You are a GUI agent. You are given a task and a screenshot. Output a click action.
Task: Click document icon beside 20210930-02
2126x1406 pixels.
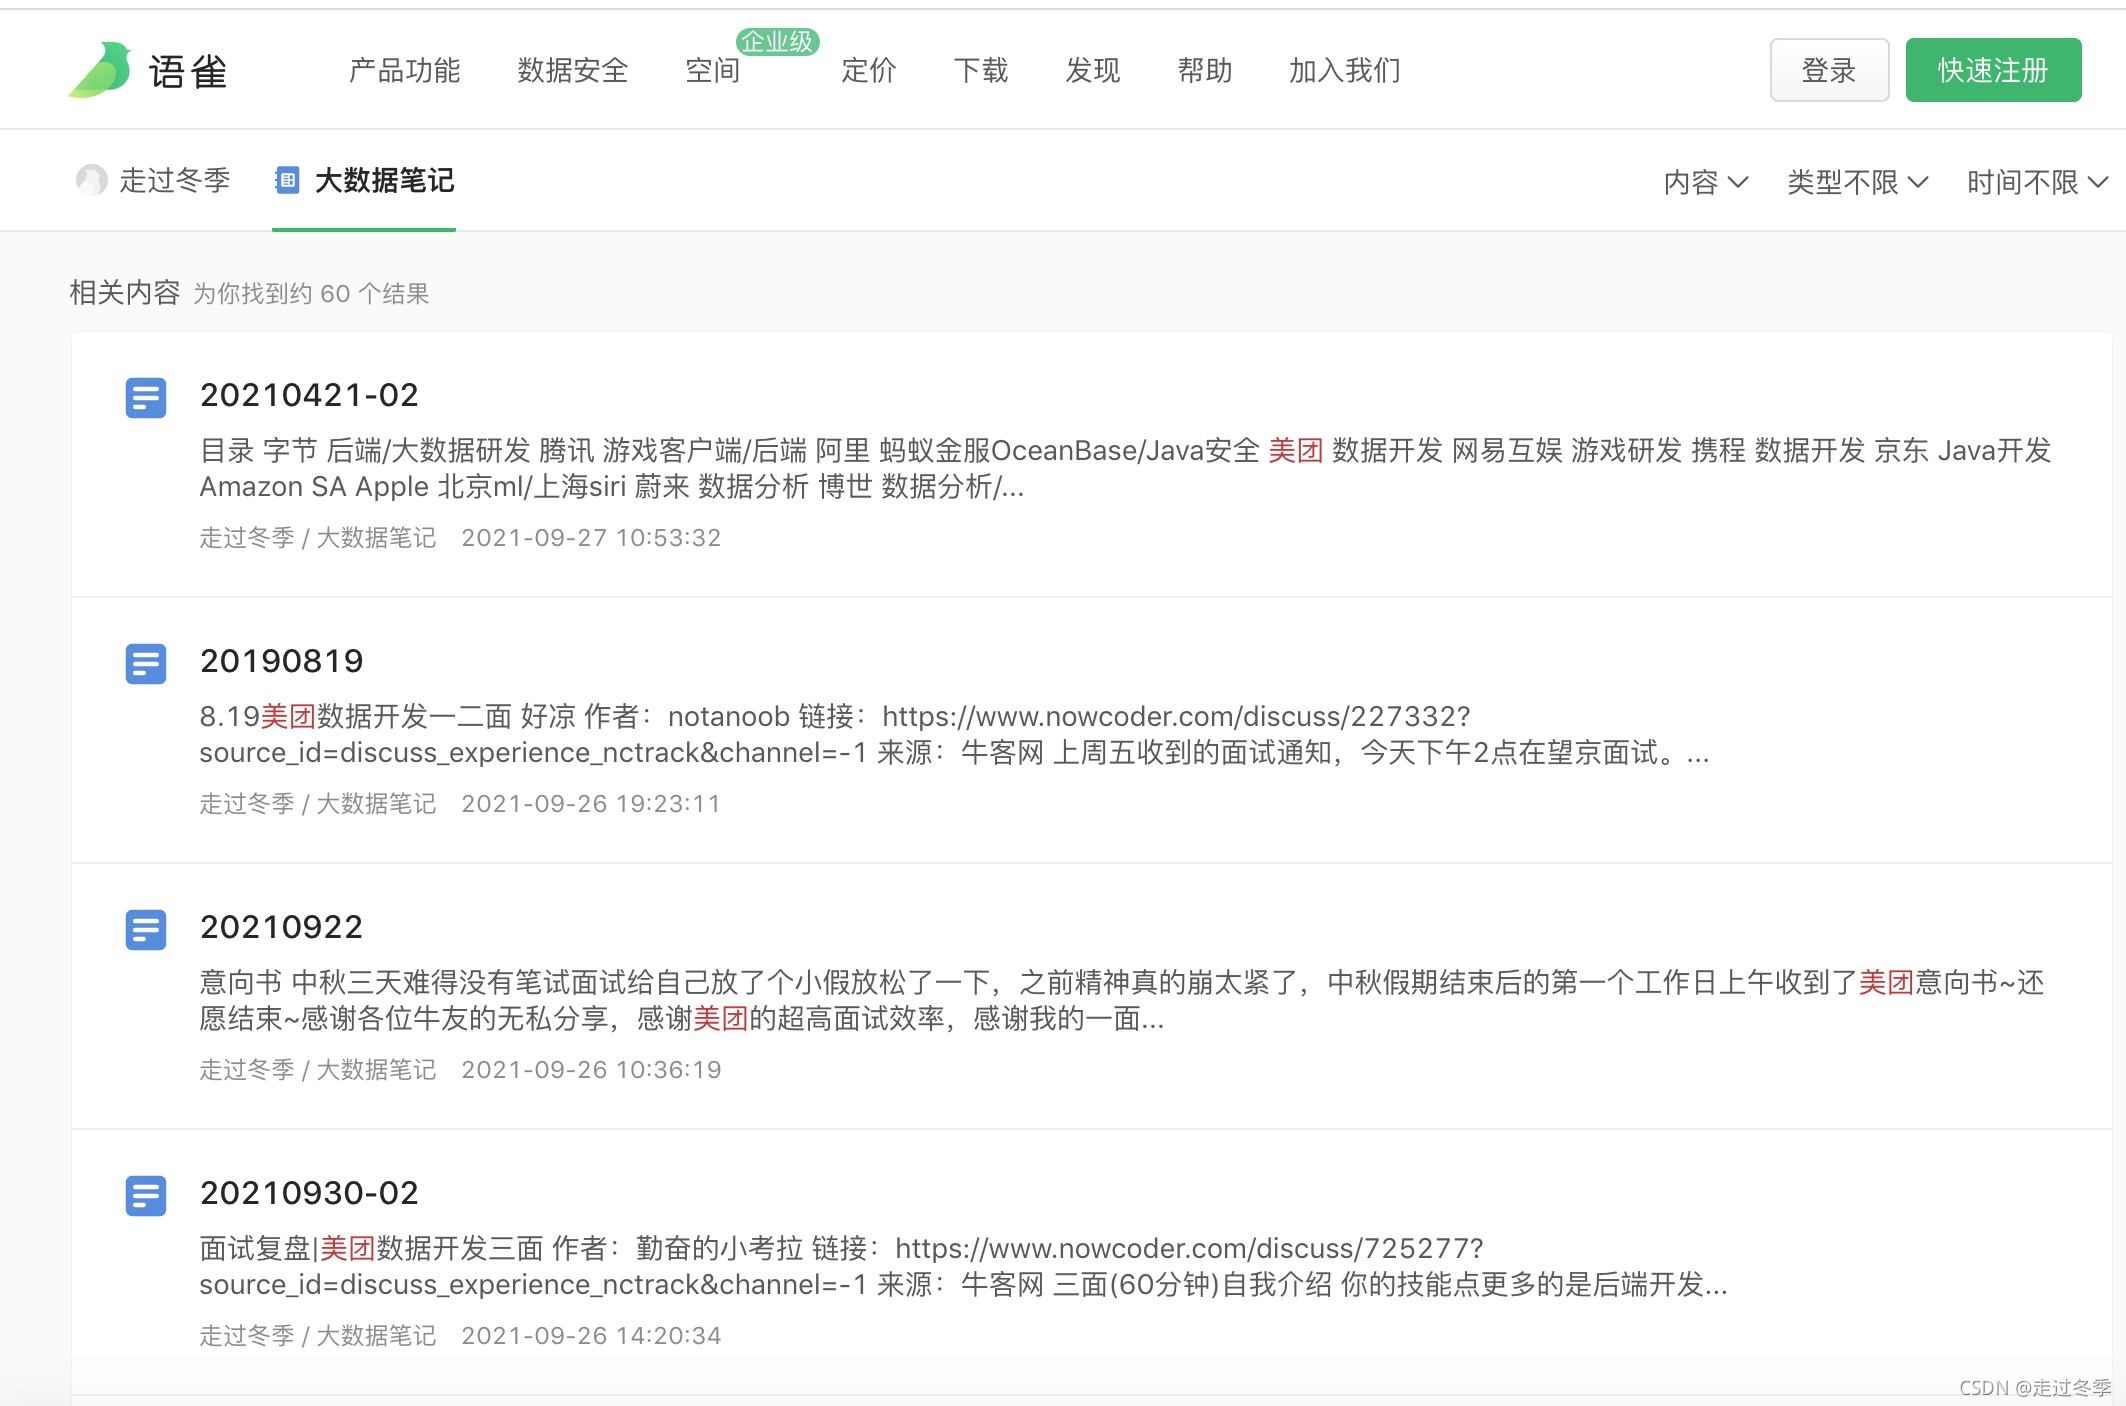coord(146,1195)
